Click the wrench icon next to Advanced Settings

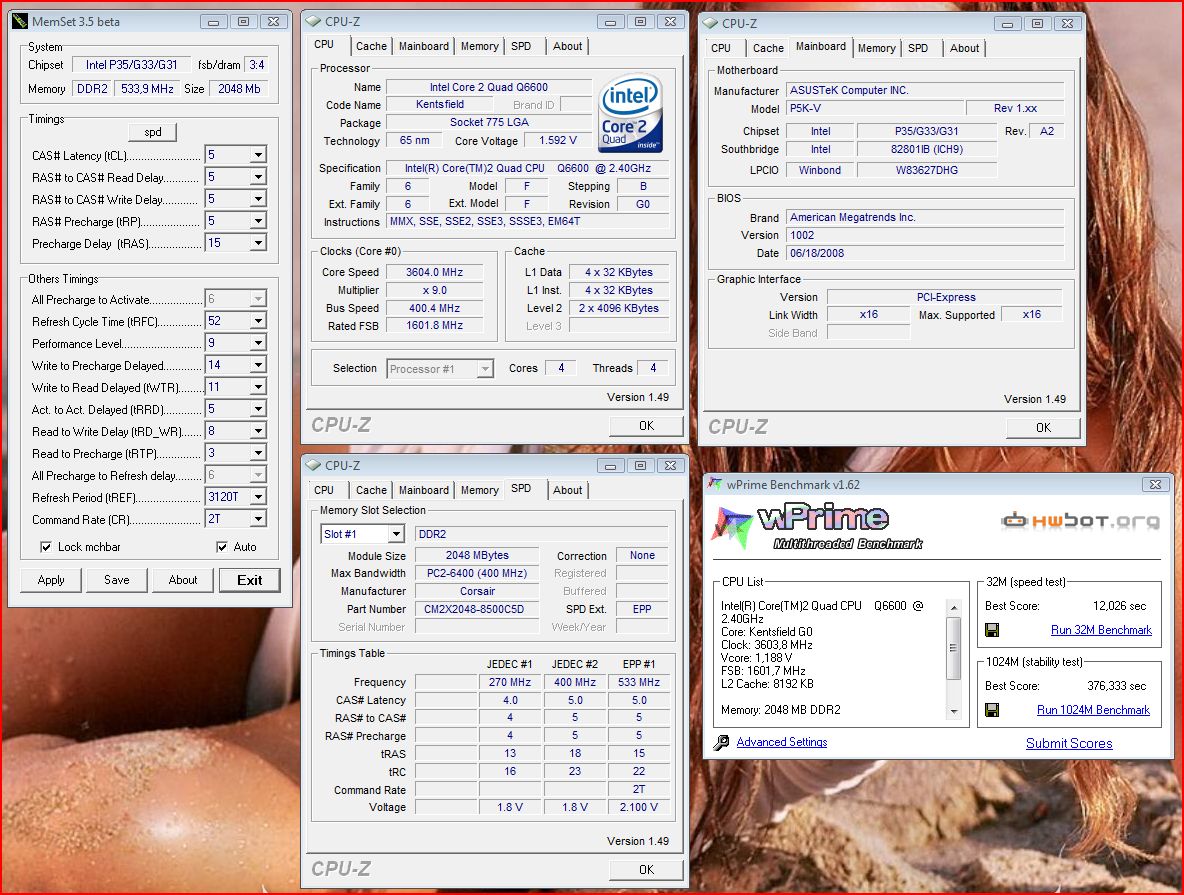click(x=721, y=742)
